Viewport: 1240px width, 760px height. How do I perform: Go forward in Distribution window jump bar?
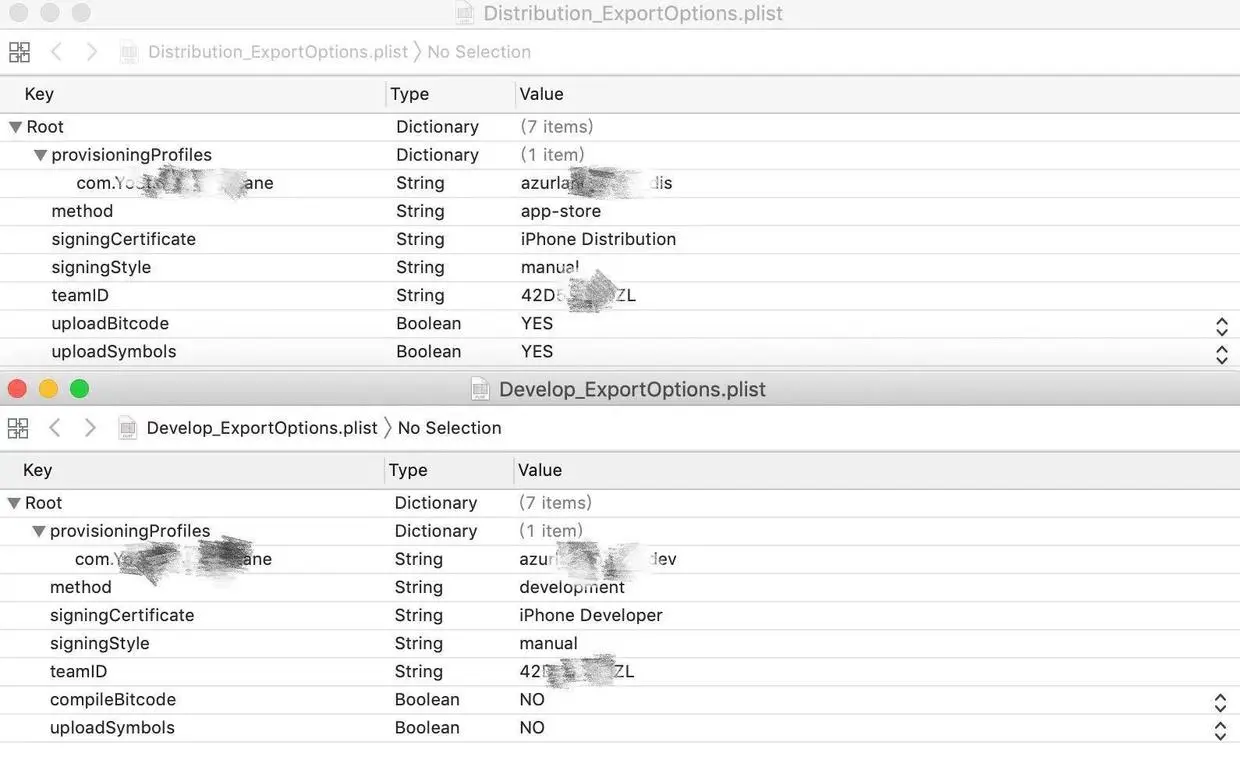point(92,52)
